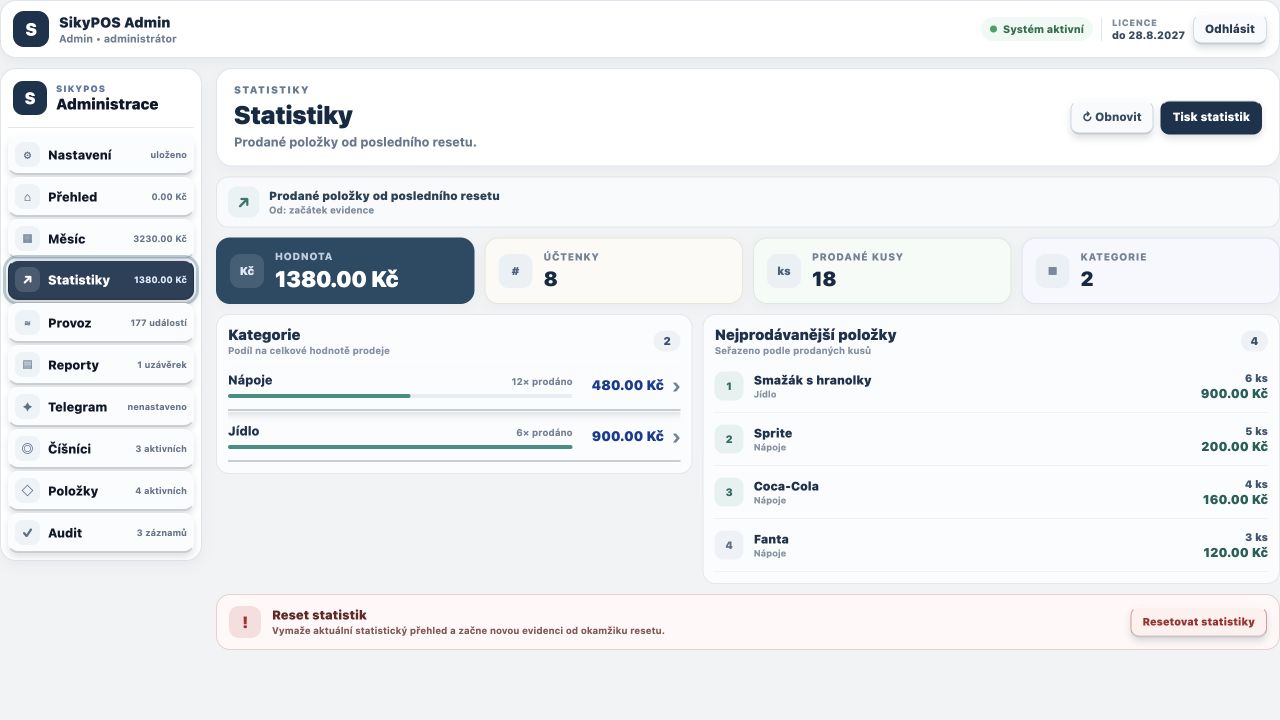Click the document icon beside Reporty
1280x720 pixels.
[28, 365]
